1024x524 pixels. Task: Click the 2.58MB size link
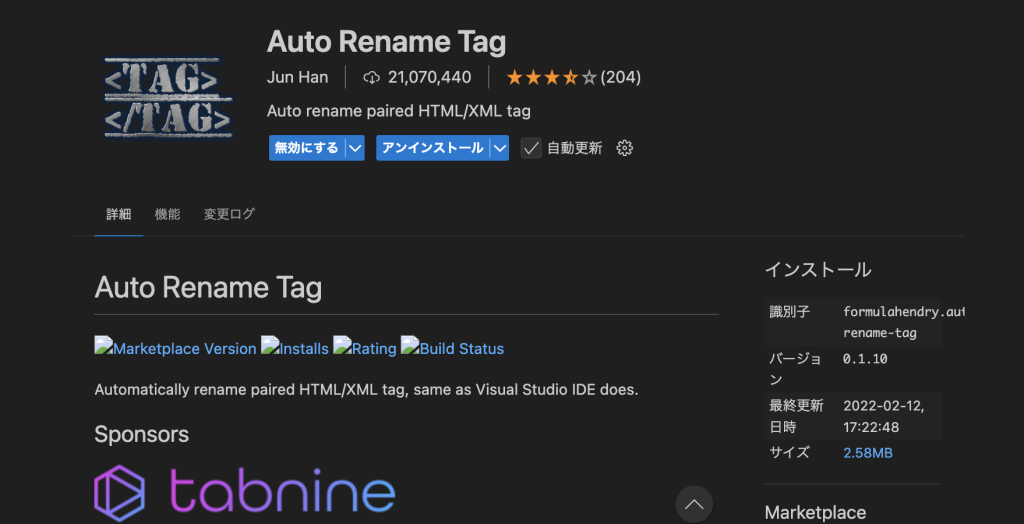[x=868, y=453]
